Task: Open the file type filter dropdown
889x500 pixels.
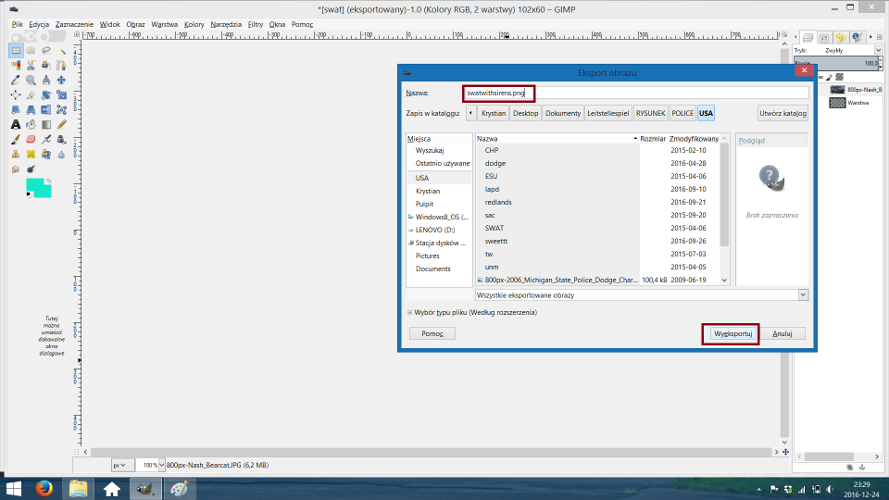Action: tap(641, 295)
